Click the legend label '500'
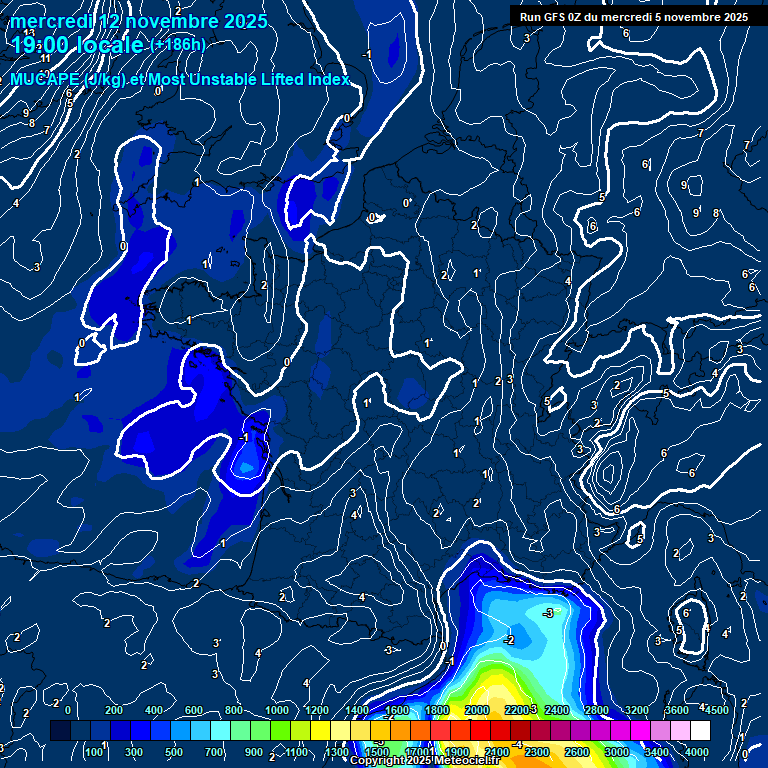The image size is (768, 768). click(174, 752)
